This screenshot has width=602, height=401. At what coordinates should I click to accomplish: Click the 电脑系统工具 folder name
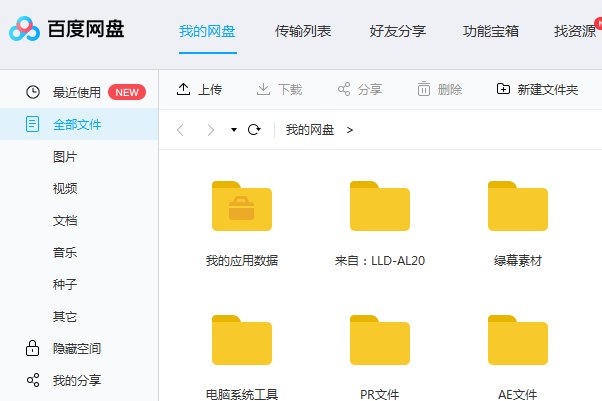242,394
